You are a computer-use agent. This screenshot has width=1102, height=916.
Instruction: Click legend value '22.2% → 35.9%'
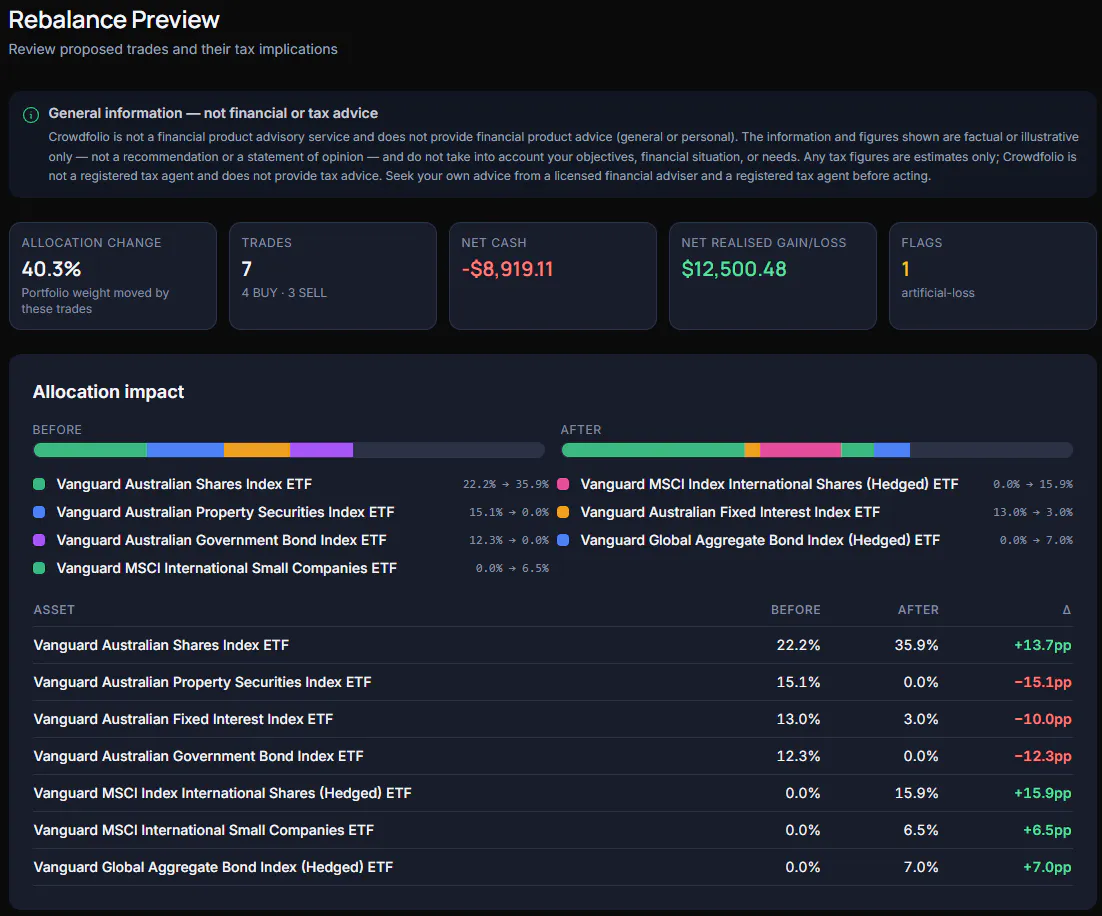pos(505,484)
